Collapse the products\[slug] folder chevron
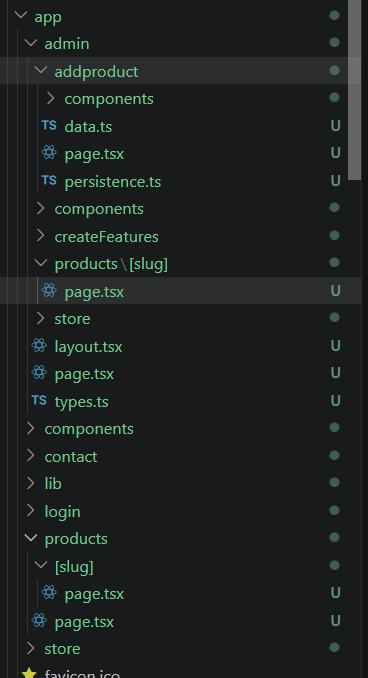Screen dimensions: 368x678 pyautogui.click(x=41, y=263)
